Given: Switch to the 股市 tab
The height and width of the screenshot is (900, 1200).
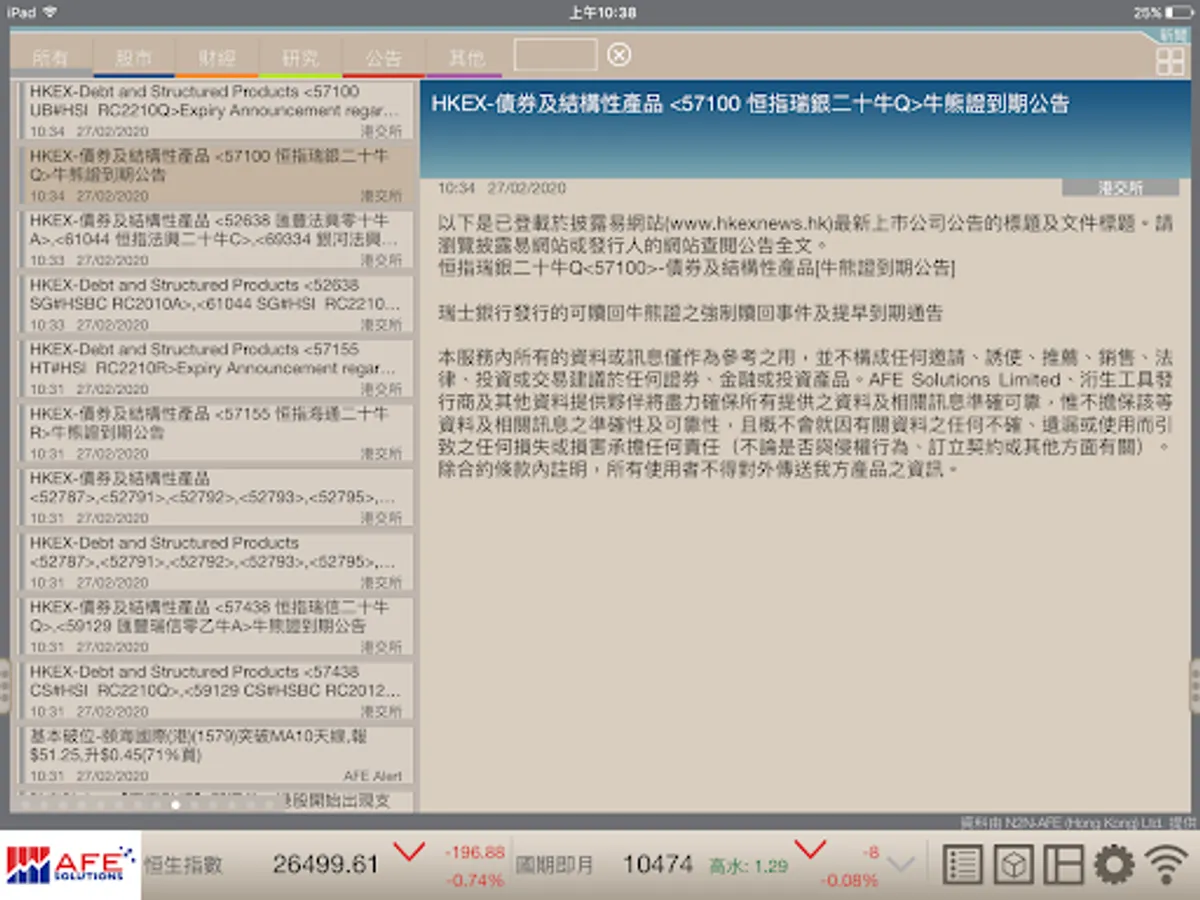Looking at the screenshot, I should pyautogui.click(x=134, y=58).
